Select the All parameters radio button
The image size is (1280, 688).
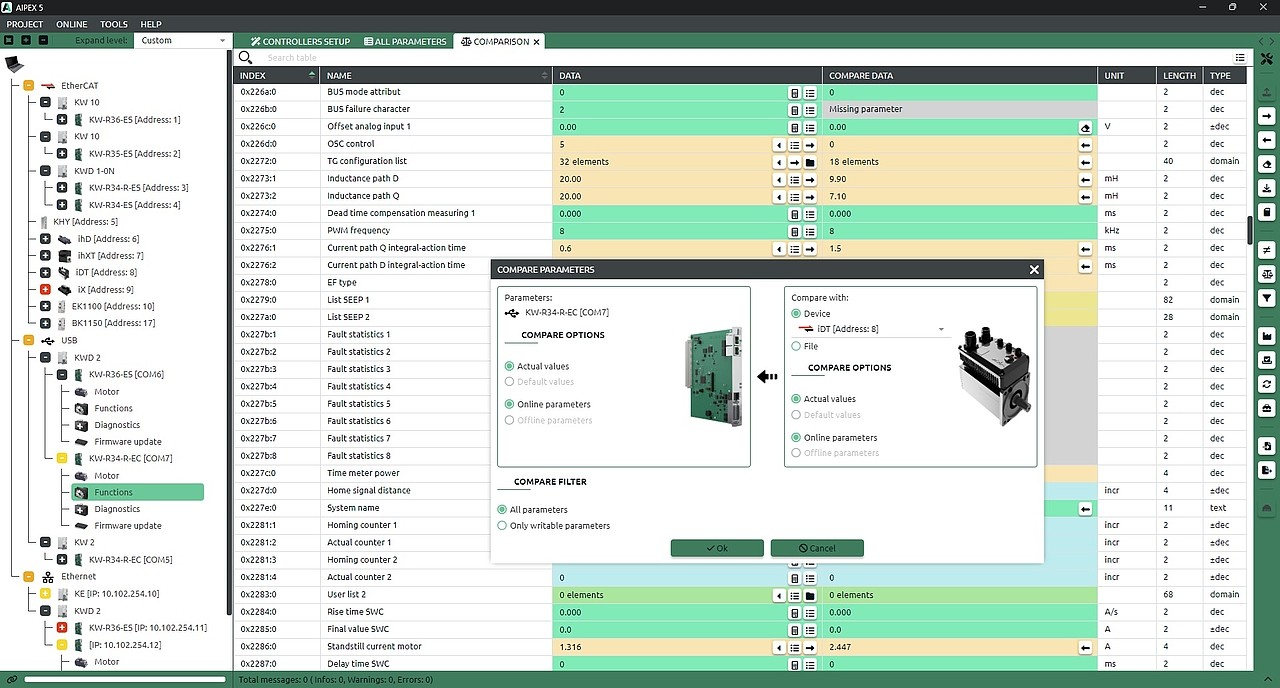(x=502, y=510)
